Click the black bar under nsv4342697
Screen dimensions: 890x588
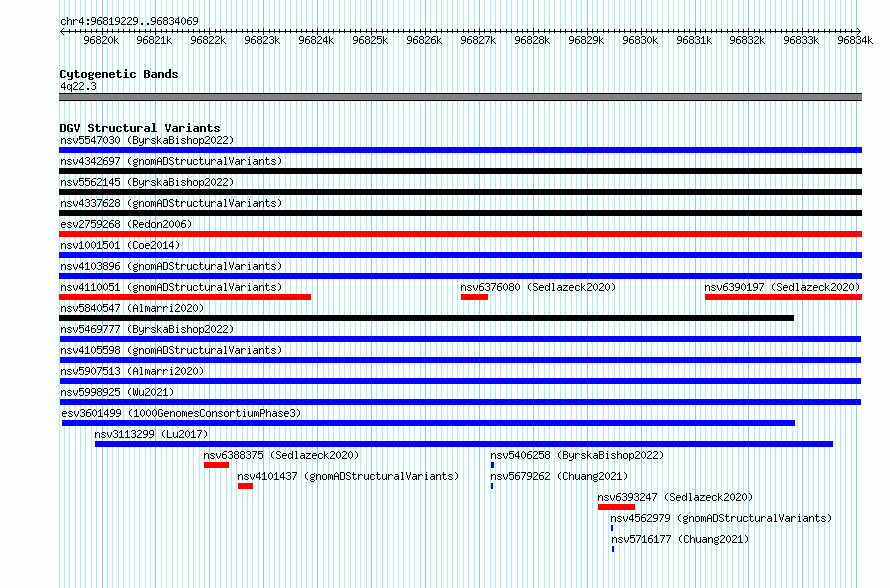tap(460, 171)
